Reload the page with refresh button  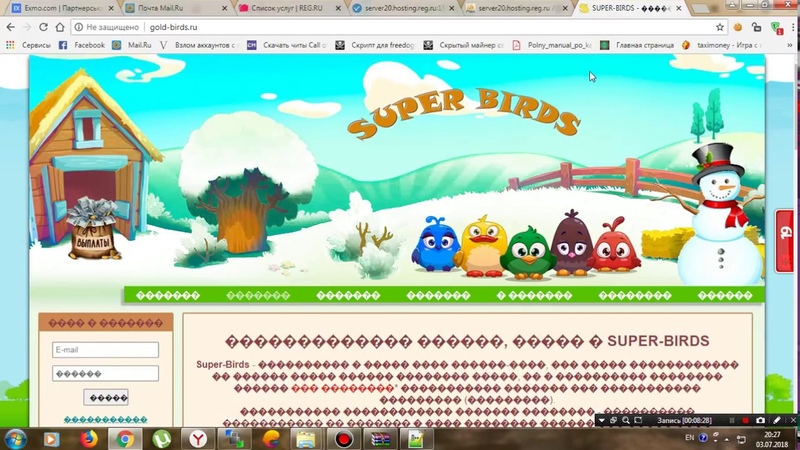(x=52, y=27)
